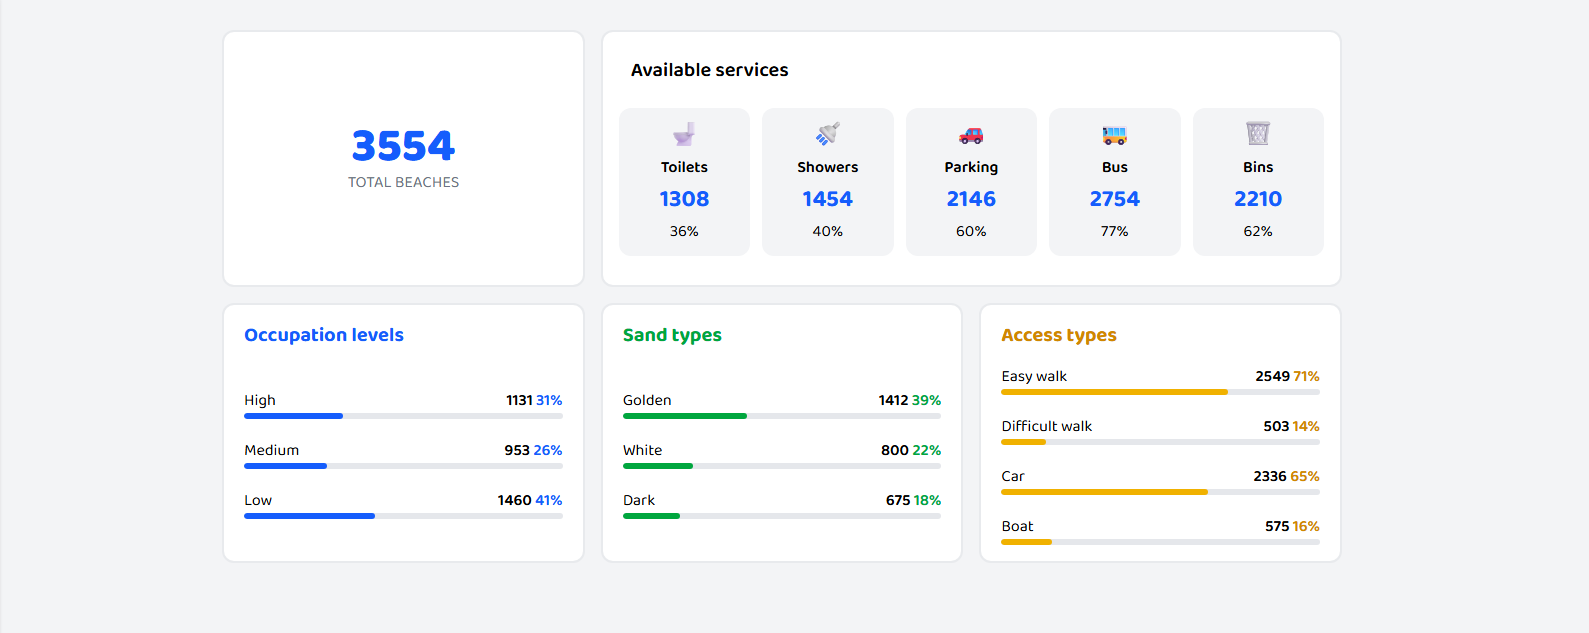The height and width of the screenshot is (633, 1589).
Task: Click the trash bin icon
Action: 1257,133
